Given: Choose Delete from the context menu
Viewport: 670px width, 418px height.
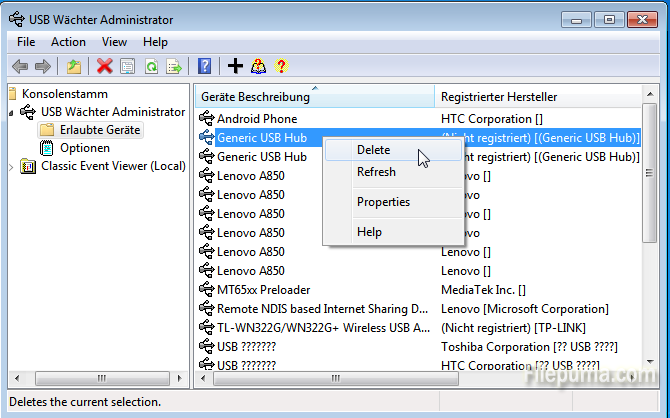Looking at the screenshot, I should tap(373, 150).
